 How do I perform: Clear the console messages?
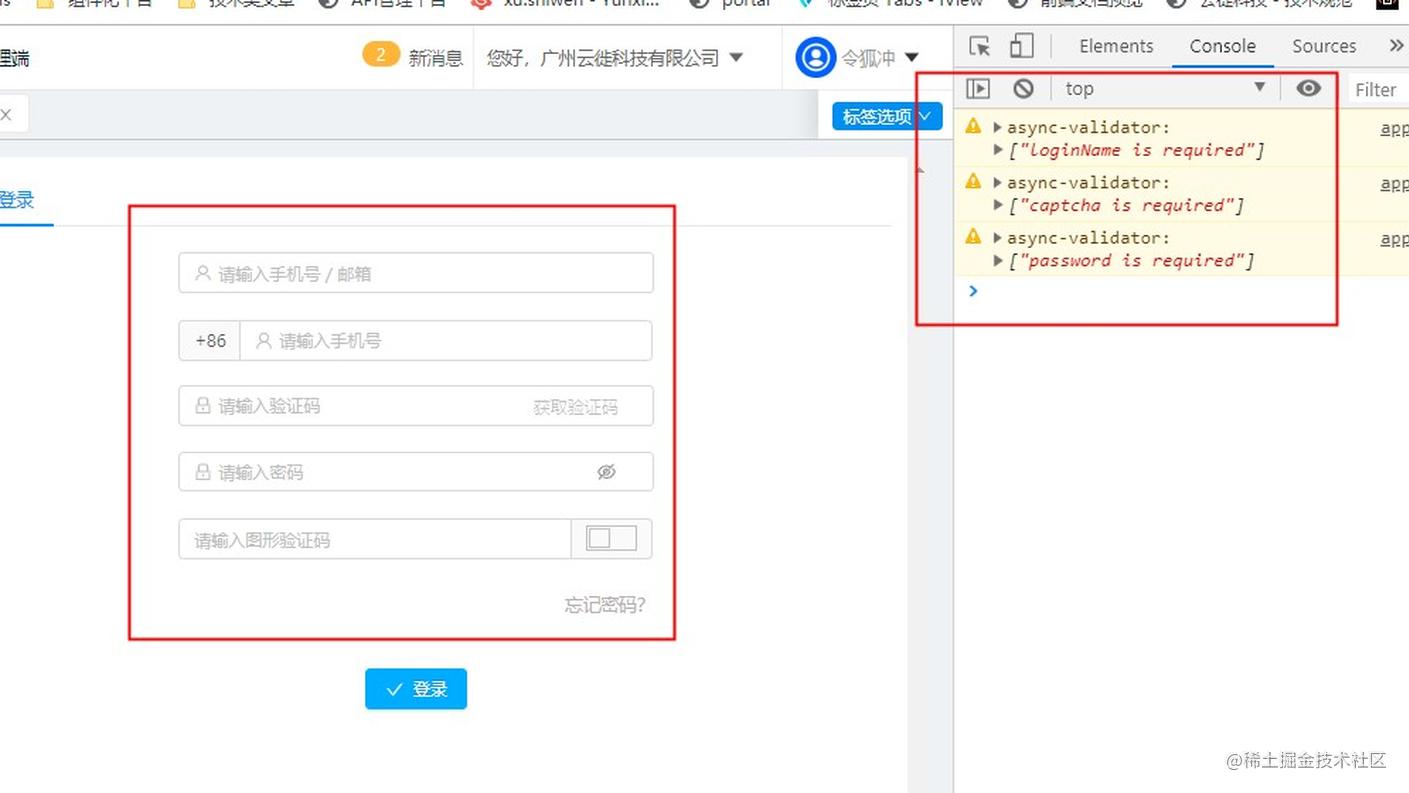coord(1022,88)
